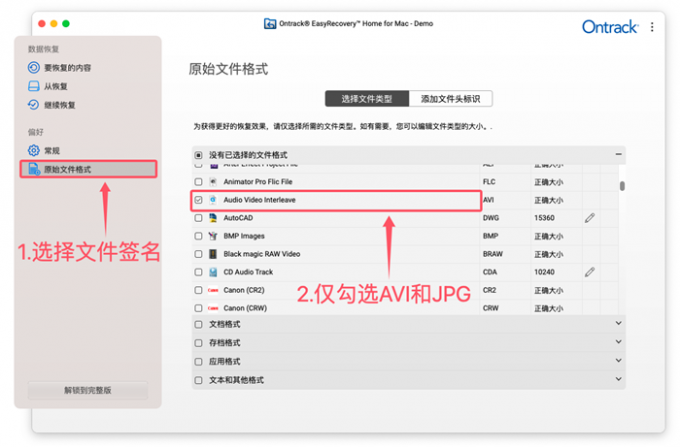Screen dimensions: 680x447
Task: Check the 应用格式 category checkbox
Action: 198,362
